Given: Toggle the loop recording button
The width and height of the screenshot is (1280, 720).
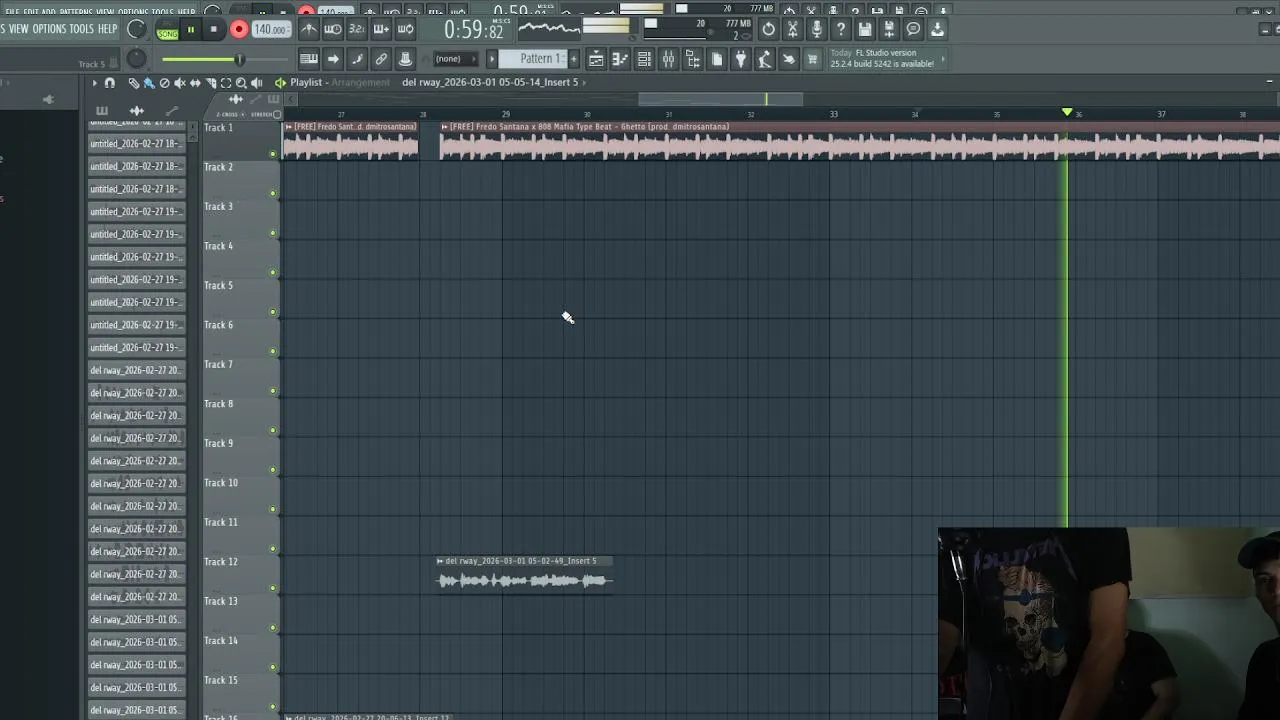Looking at the screenshot, I should pyautogui.click(x=405, y=29).
